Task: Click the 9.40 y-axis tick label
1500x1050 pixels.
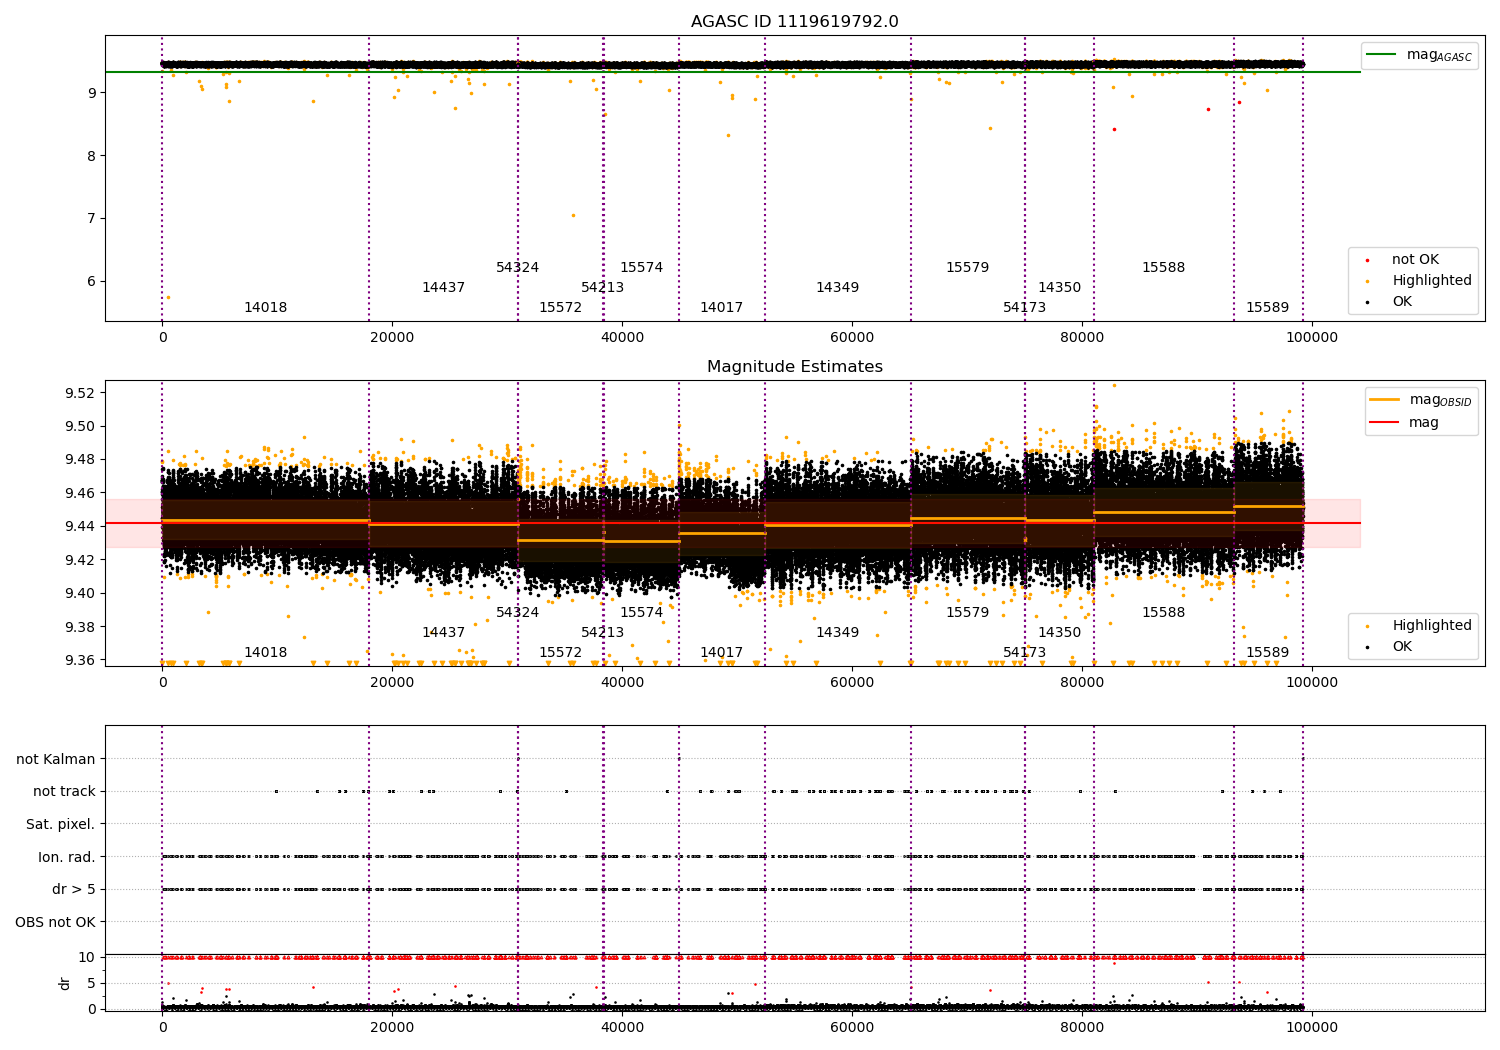Action: tap(82, 593)
